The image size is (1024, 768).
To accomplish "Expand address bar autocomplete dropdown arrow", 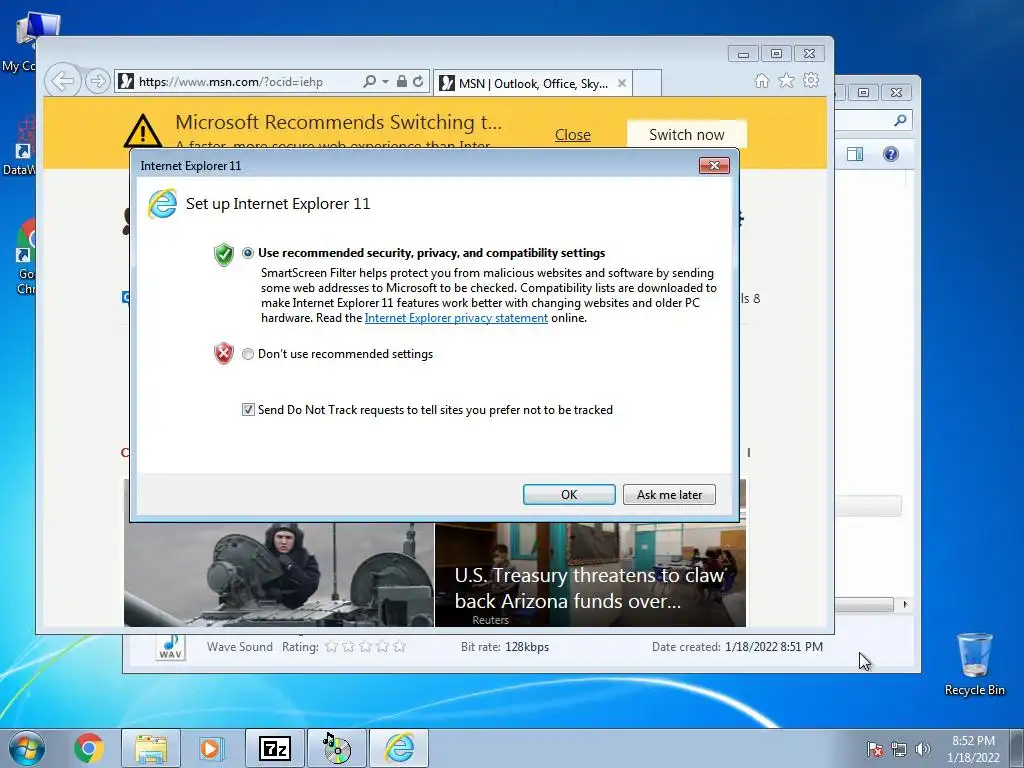I will coord(385,82).
